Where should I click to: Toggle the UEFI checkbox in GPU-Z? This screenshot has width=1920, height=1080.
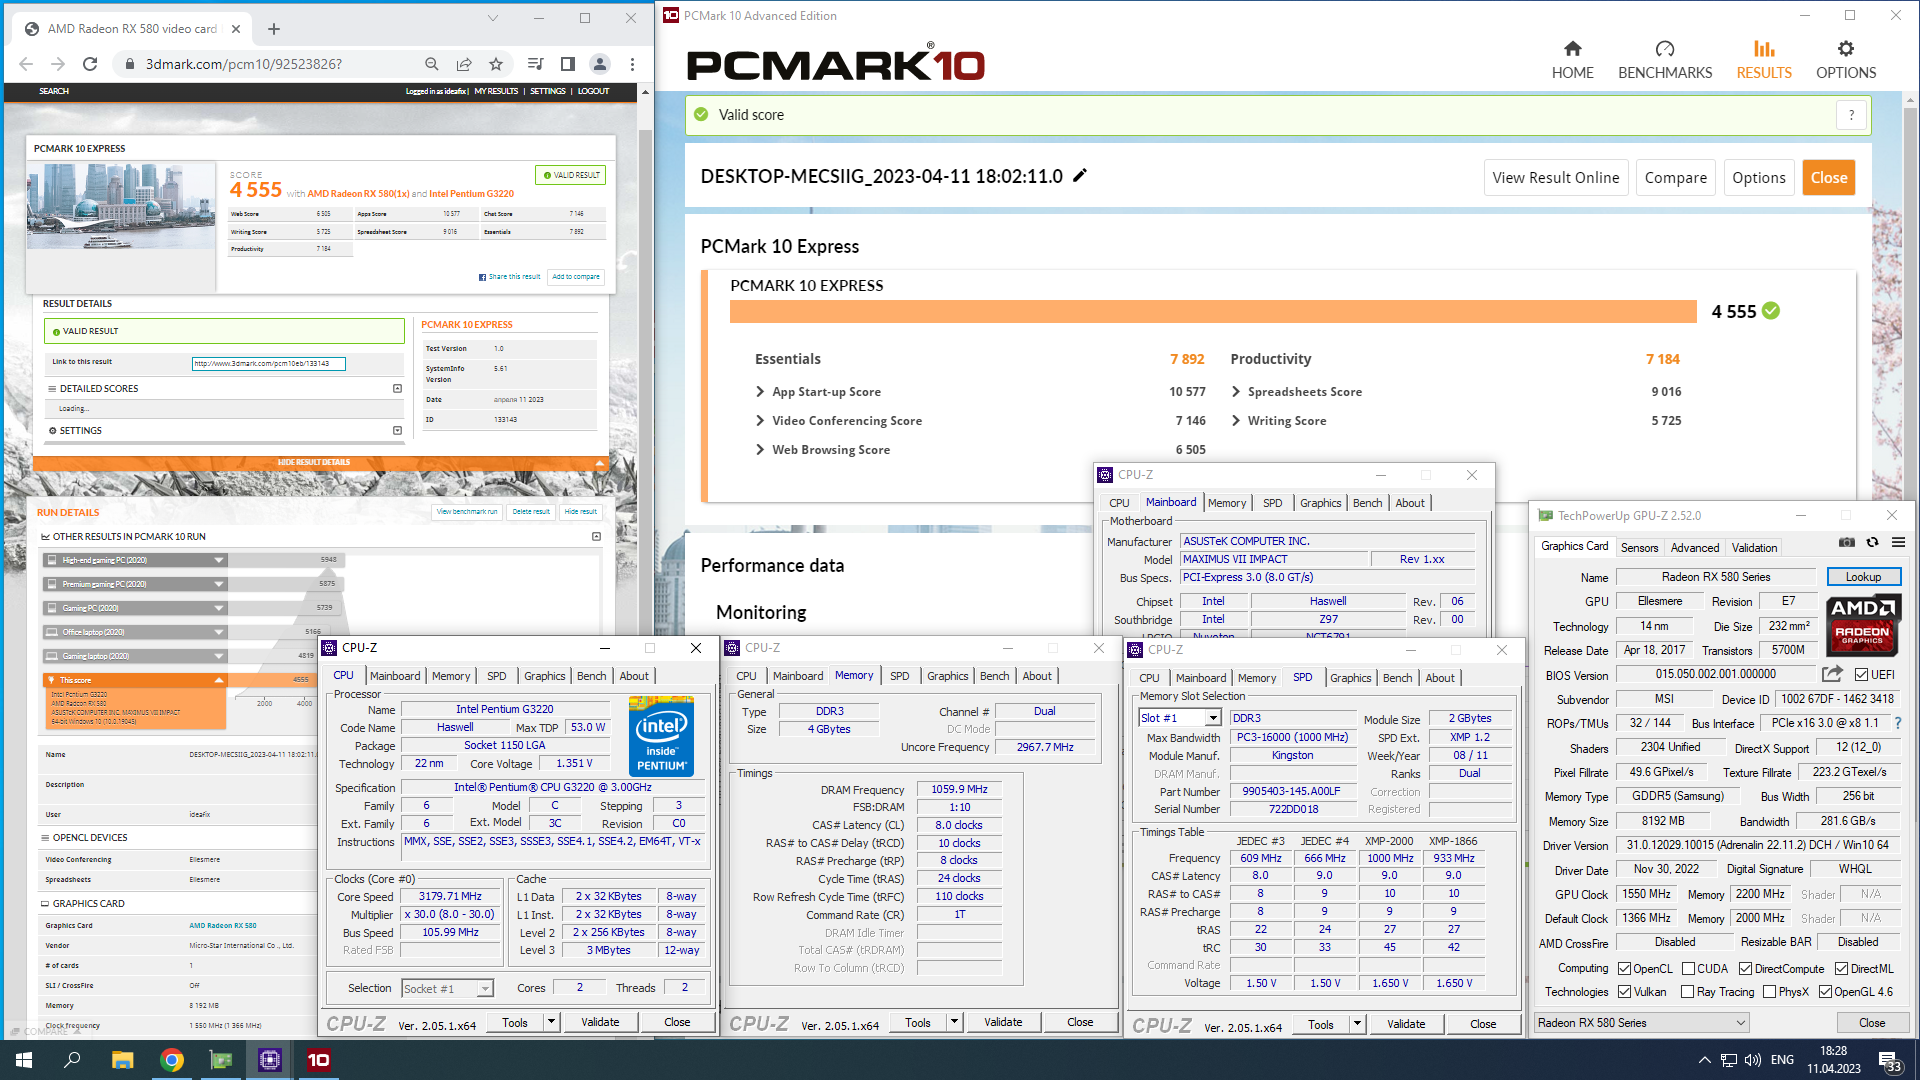(1861, 674)
